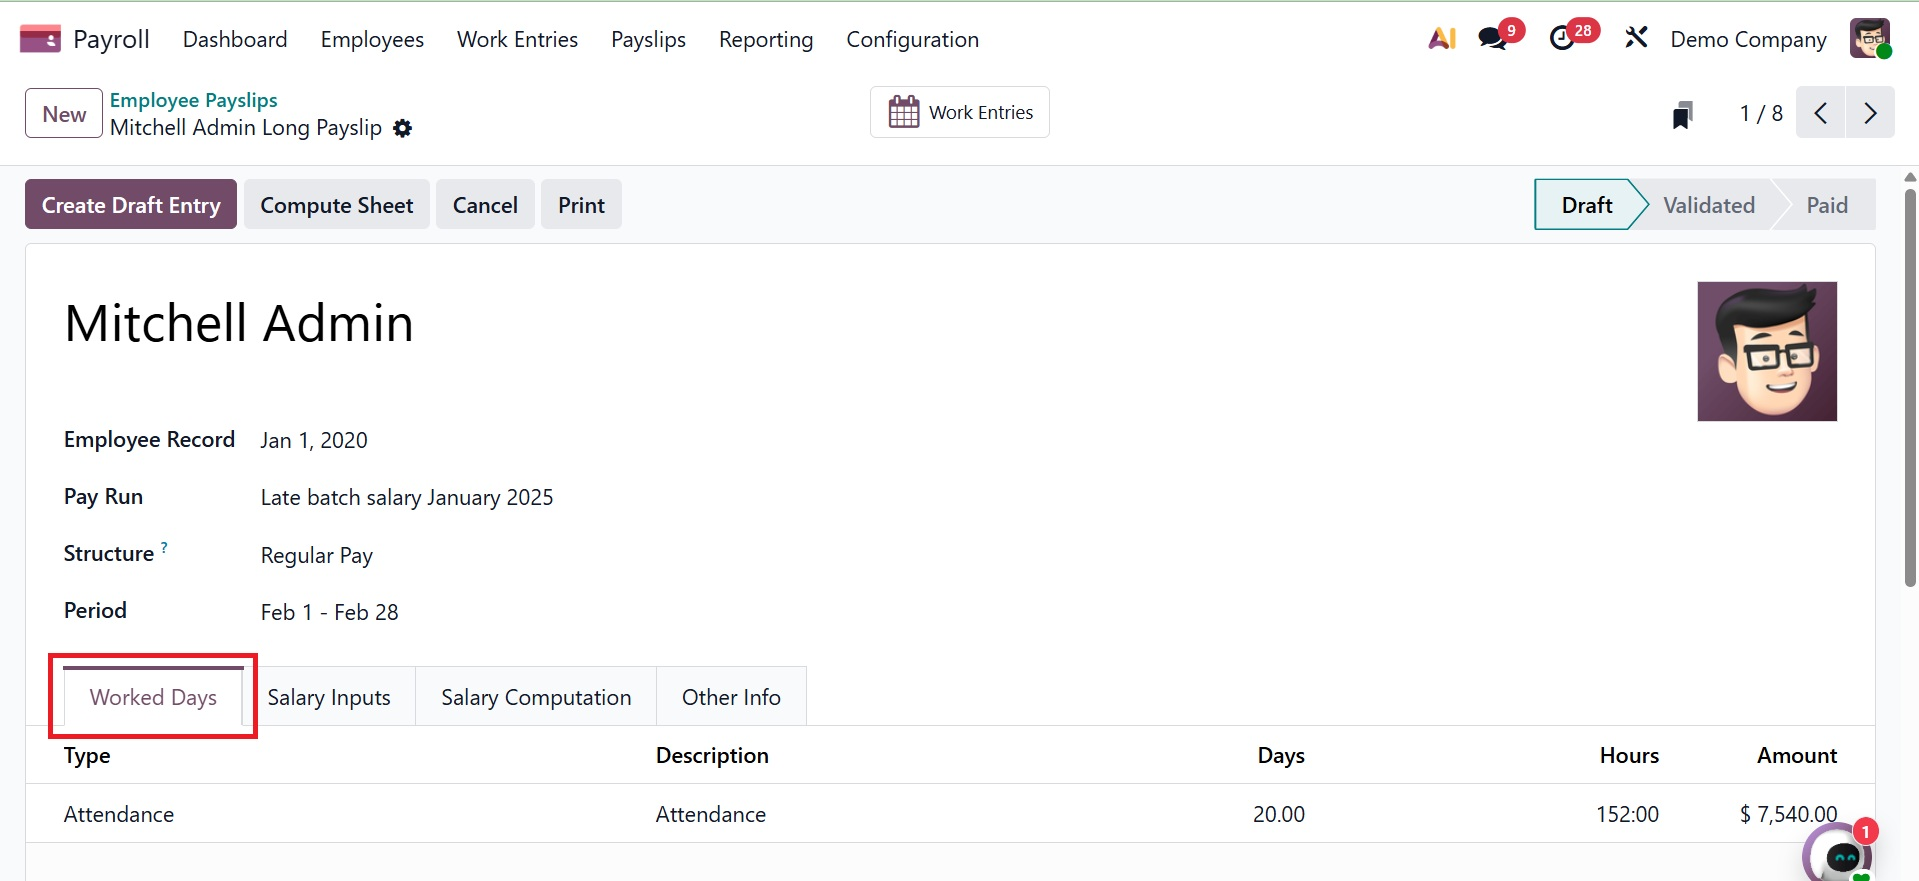The height and width of the screenshot is (881, 1919).
Task: Click the payslip gear actions icon
Action: click(402, 128)
